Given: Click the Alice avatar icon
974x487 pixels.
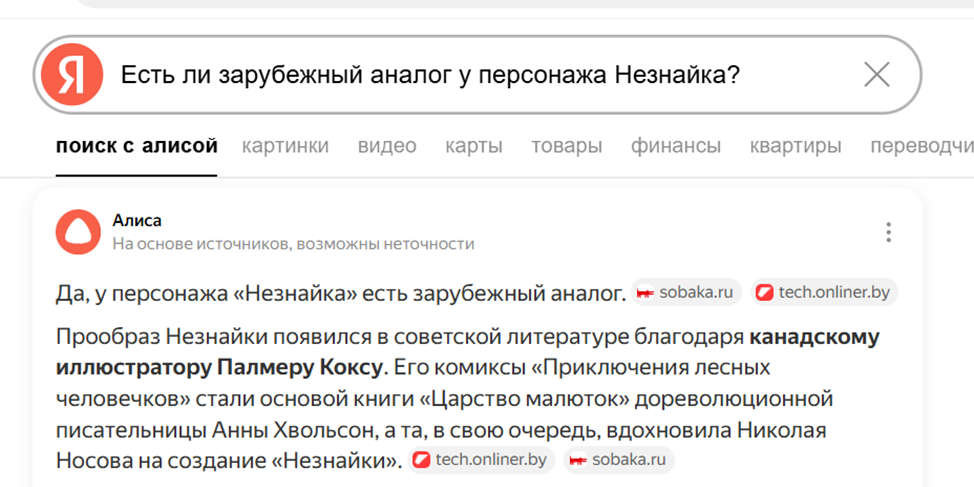Looking at the screenshot, I should 78,232.
